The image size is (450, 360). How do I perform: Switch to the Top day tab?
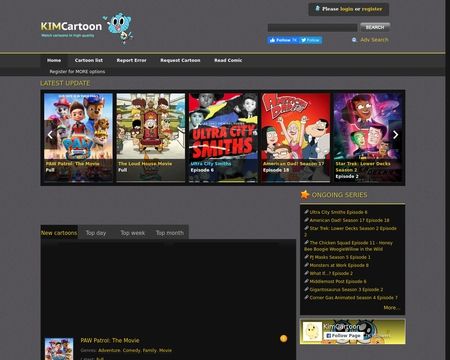tap(96, 233)
